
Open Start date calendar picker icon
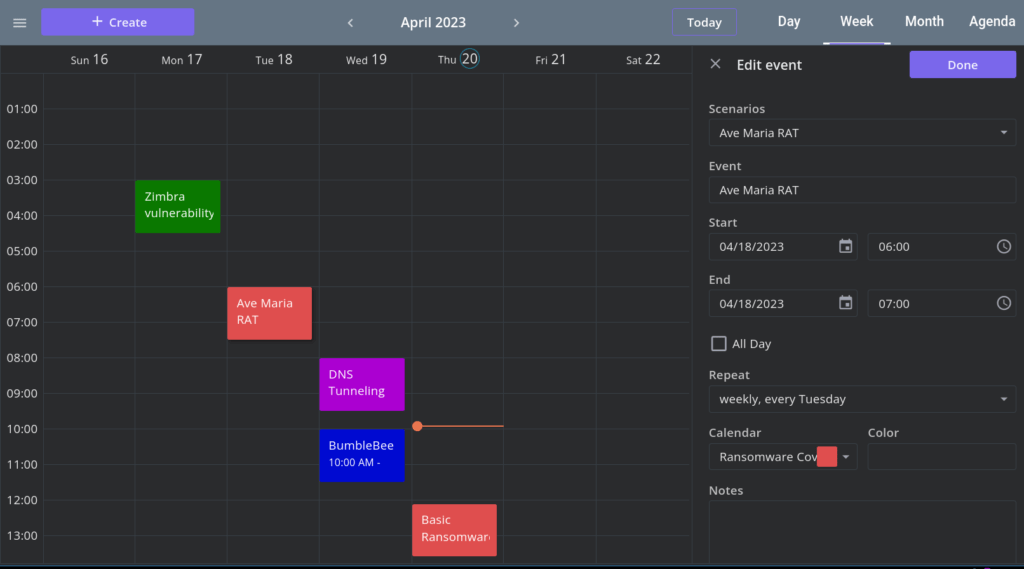pyautogui.click(x=845, y=246)
